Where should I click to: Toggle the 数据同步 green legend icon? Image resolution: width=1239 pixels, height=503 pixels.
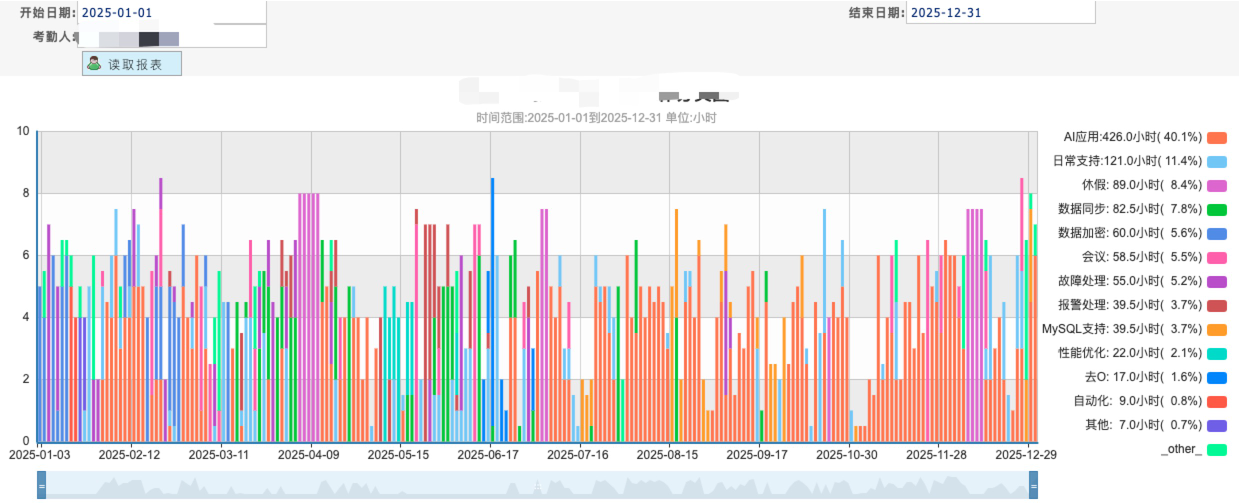(x=1216, y=209)
